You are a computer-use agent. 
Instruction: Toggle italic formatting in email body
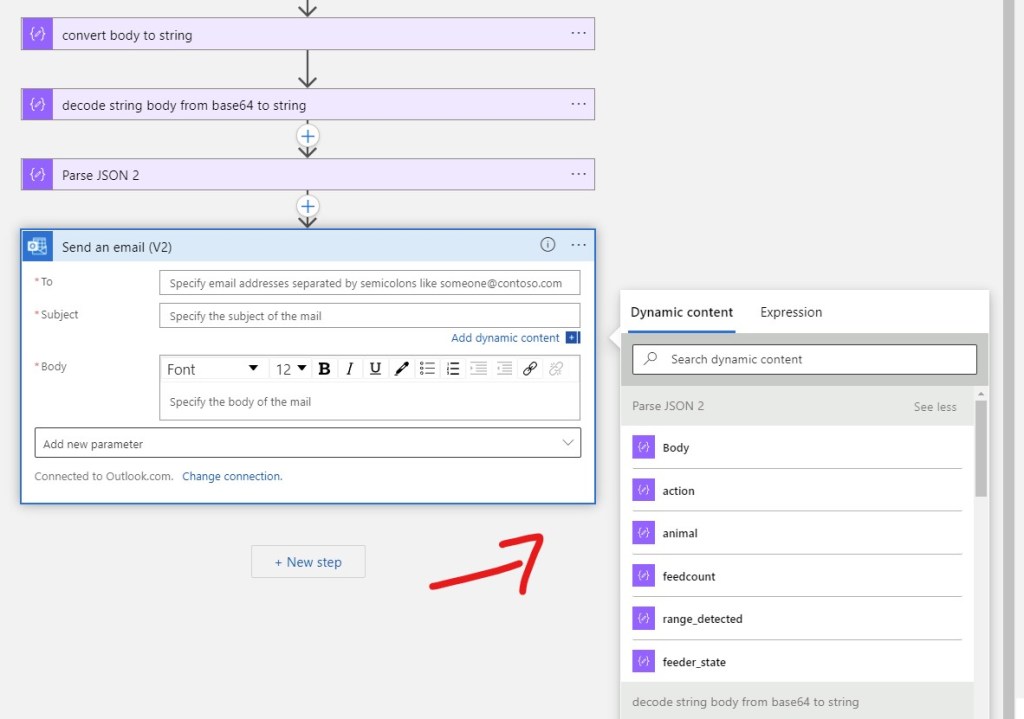350,369
